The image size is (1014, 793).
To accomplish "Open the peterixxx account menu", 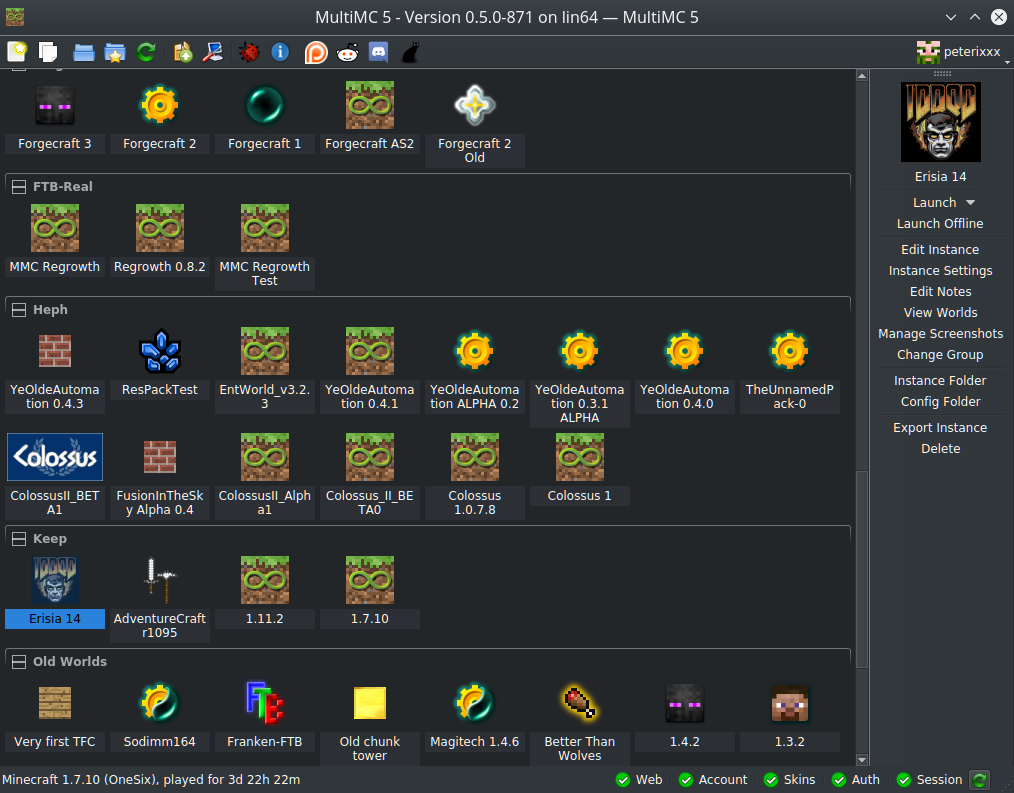I will [x=958, y=52].
